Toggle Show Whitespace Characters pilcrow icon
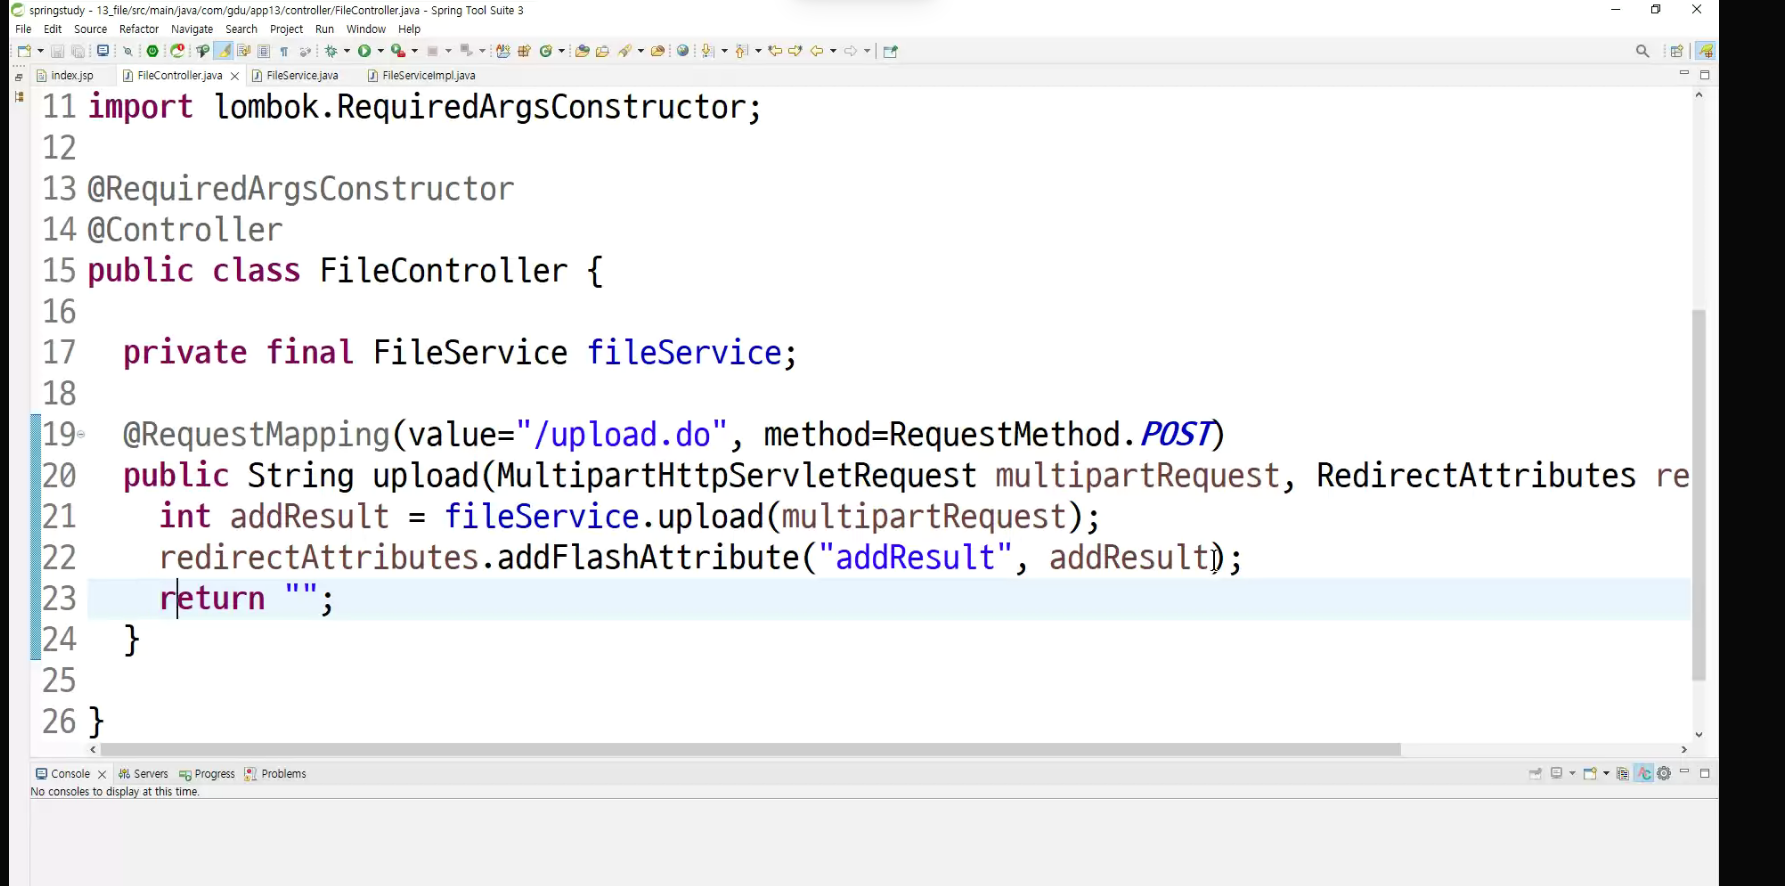Viewport: 1785px width, 886px height. pos(284,51)
